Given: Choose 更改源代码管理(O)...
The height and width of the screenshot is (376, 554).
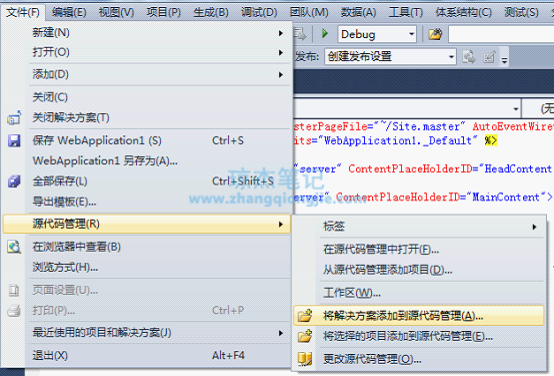Looking at the screenshot, I should (419, 359).
